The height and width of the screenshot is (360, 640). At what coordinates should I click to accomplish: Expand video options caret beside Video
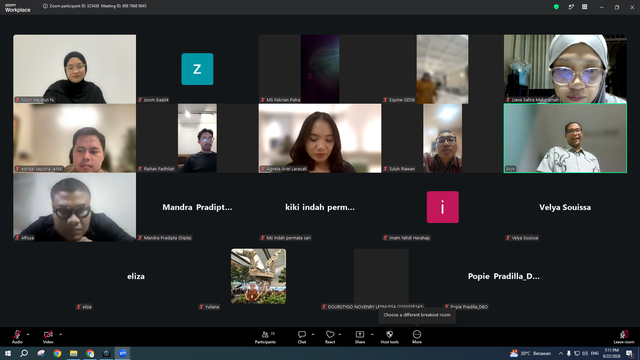coord(60,334)
